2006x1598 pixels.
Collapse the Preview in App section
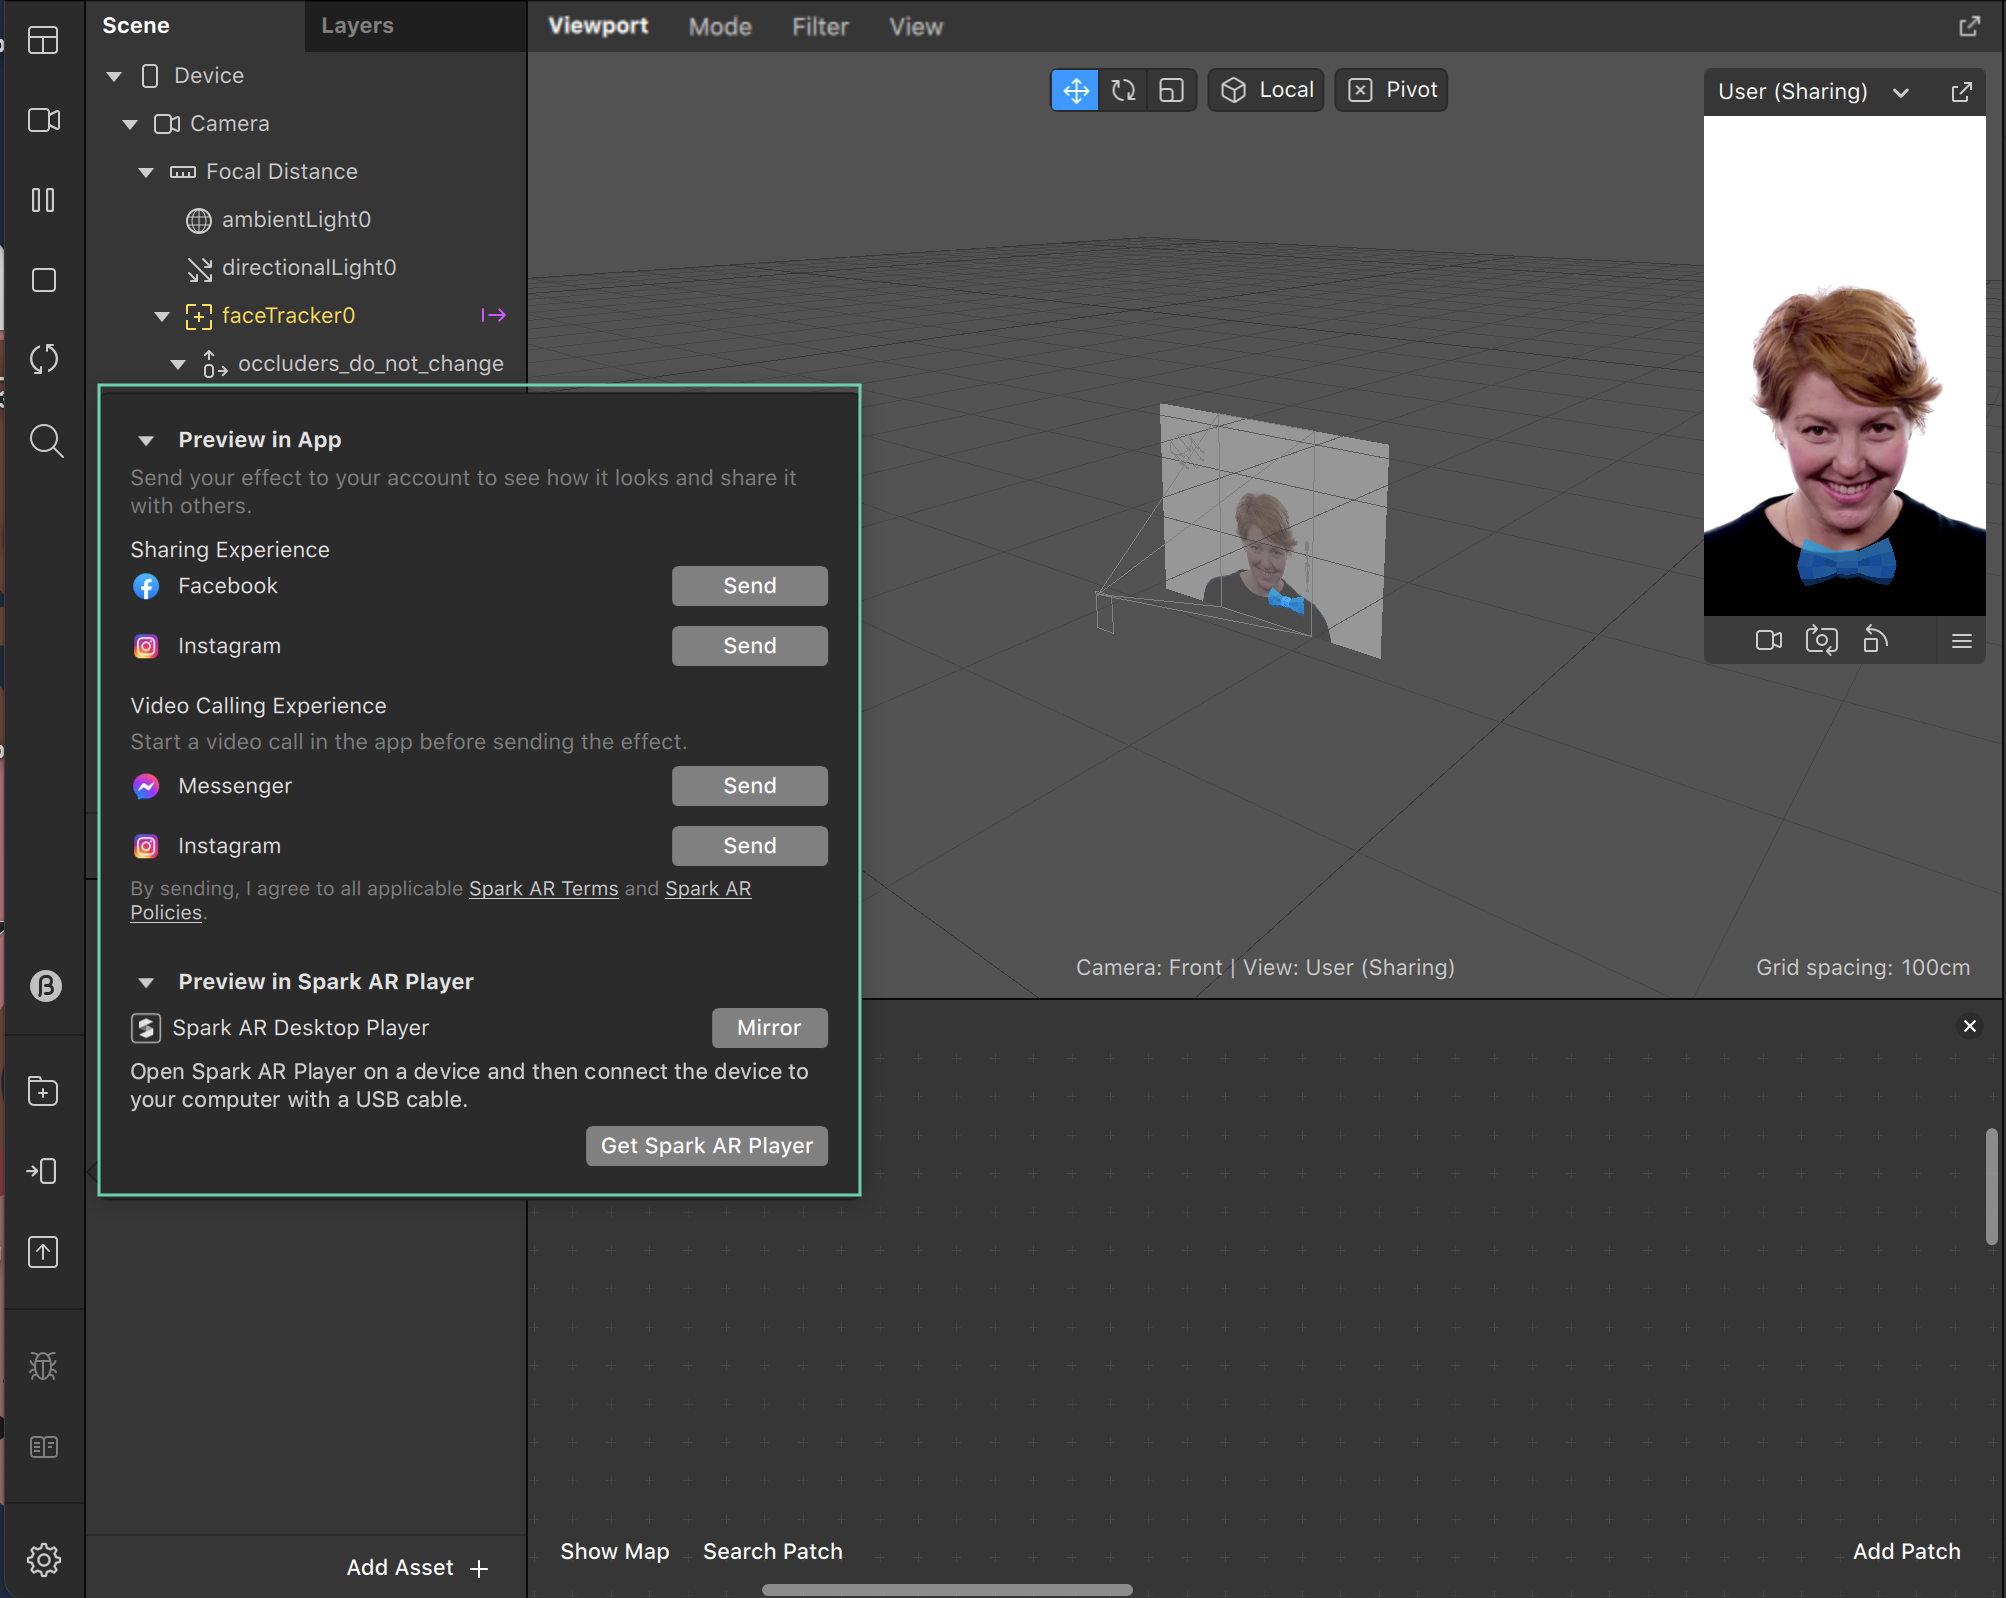pyautogui.click(x=146, y=440)
